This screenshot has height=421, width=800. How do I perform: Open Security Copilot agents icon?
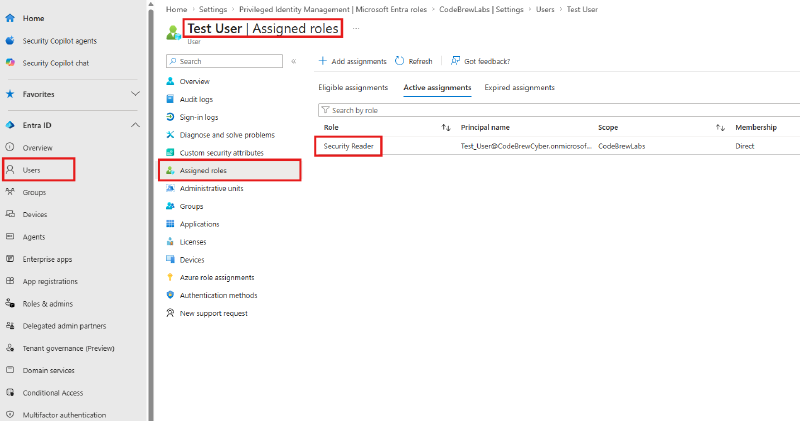coord(10,40)
